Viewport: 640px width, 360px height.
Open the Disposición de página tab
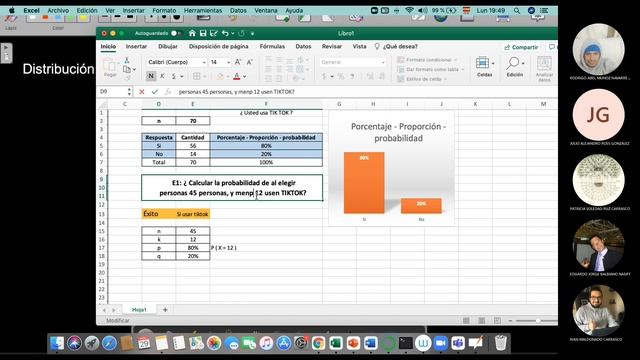click(x=219, y=47)
